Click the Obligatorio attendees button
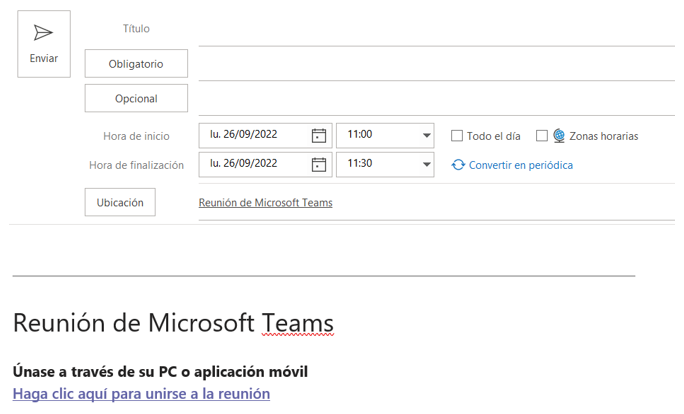 [x=136, y=64]
